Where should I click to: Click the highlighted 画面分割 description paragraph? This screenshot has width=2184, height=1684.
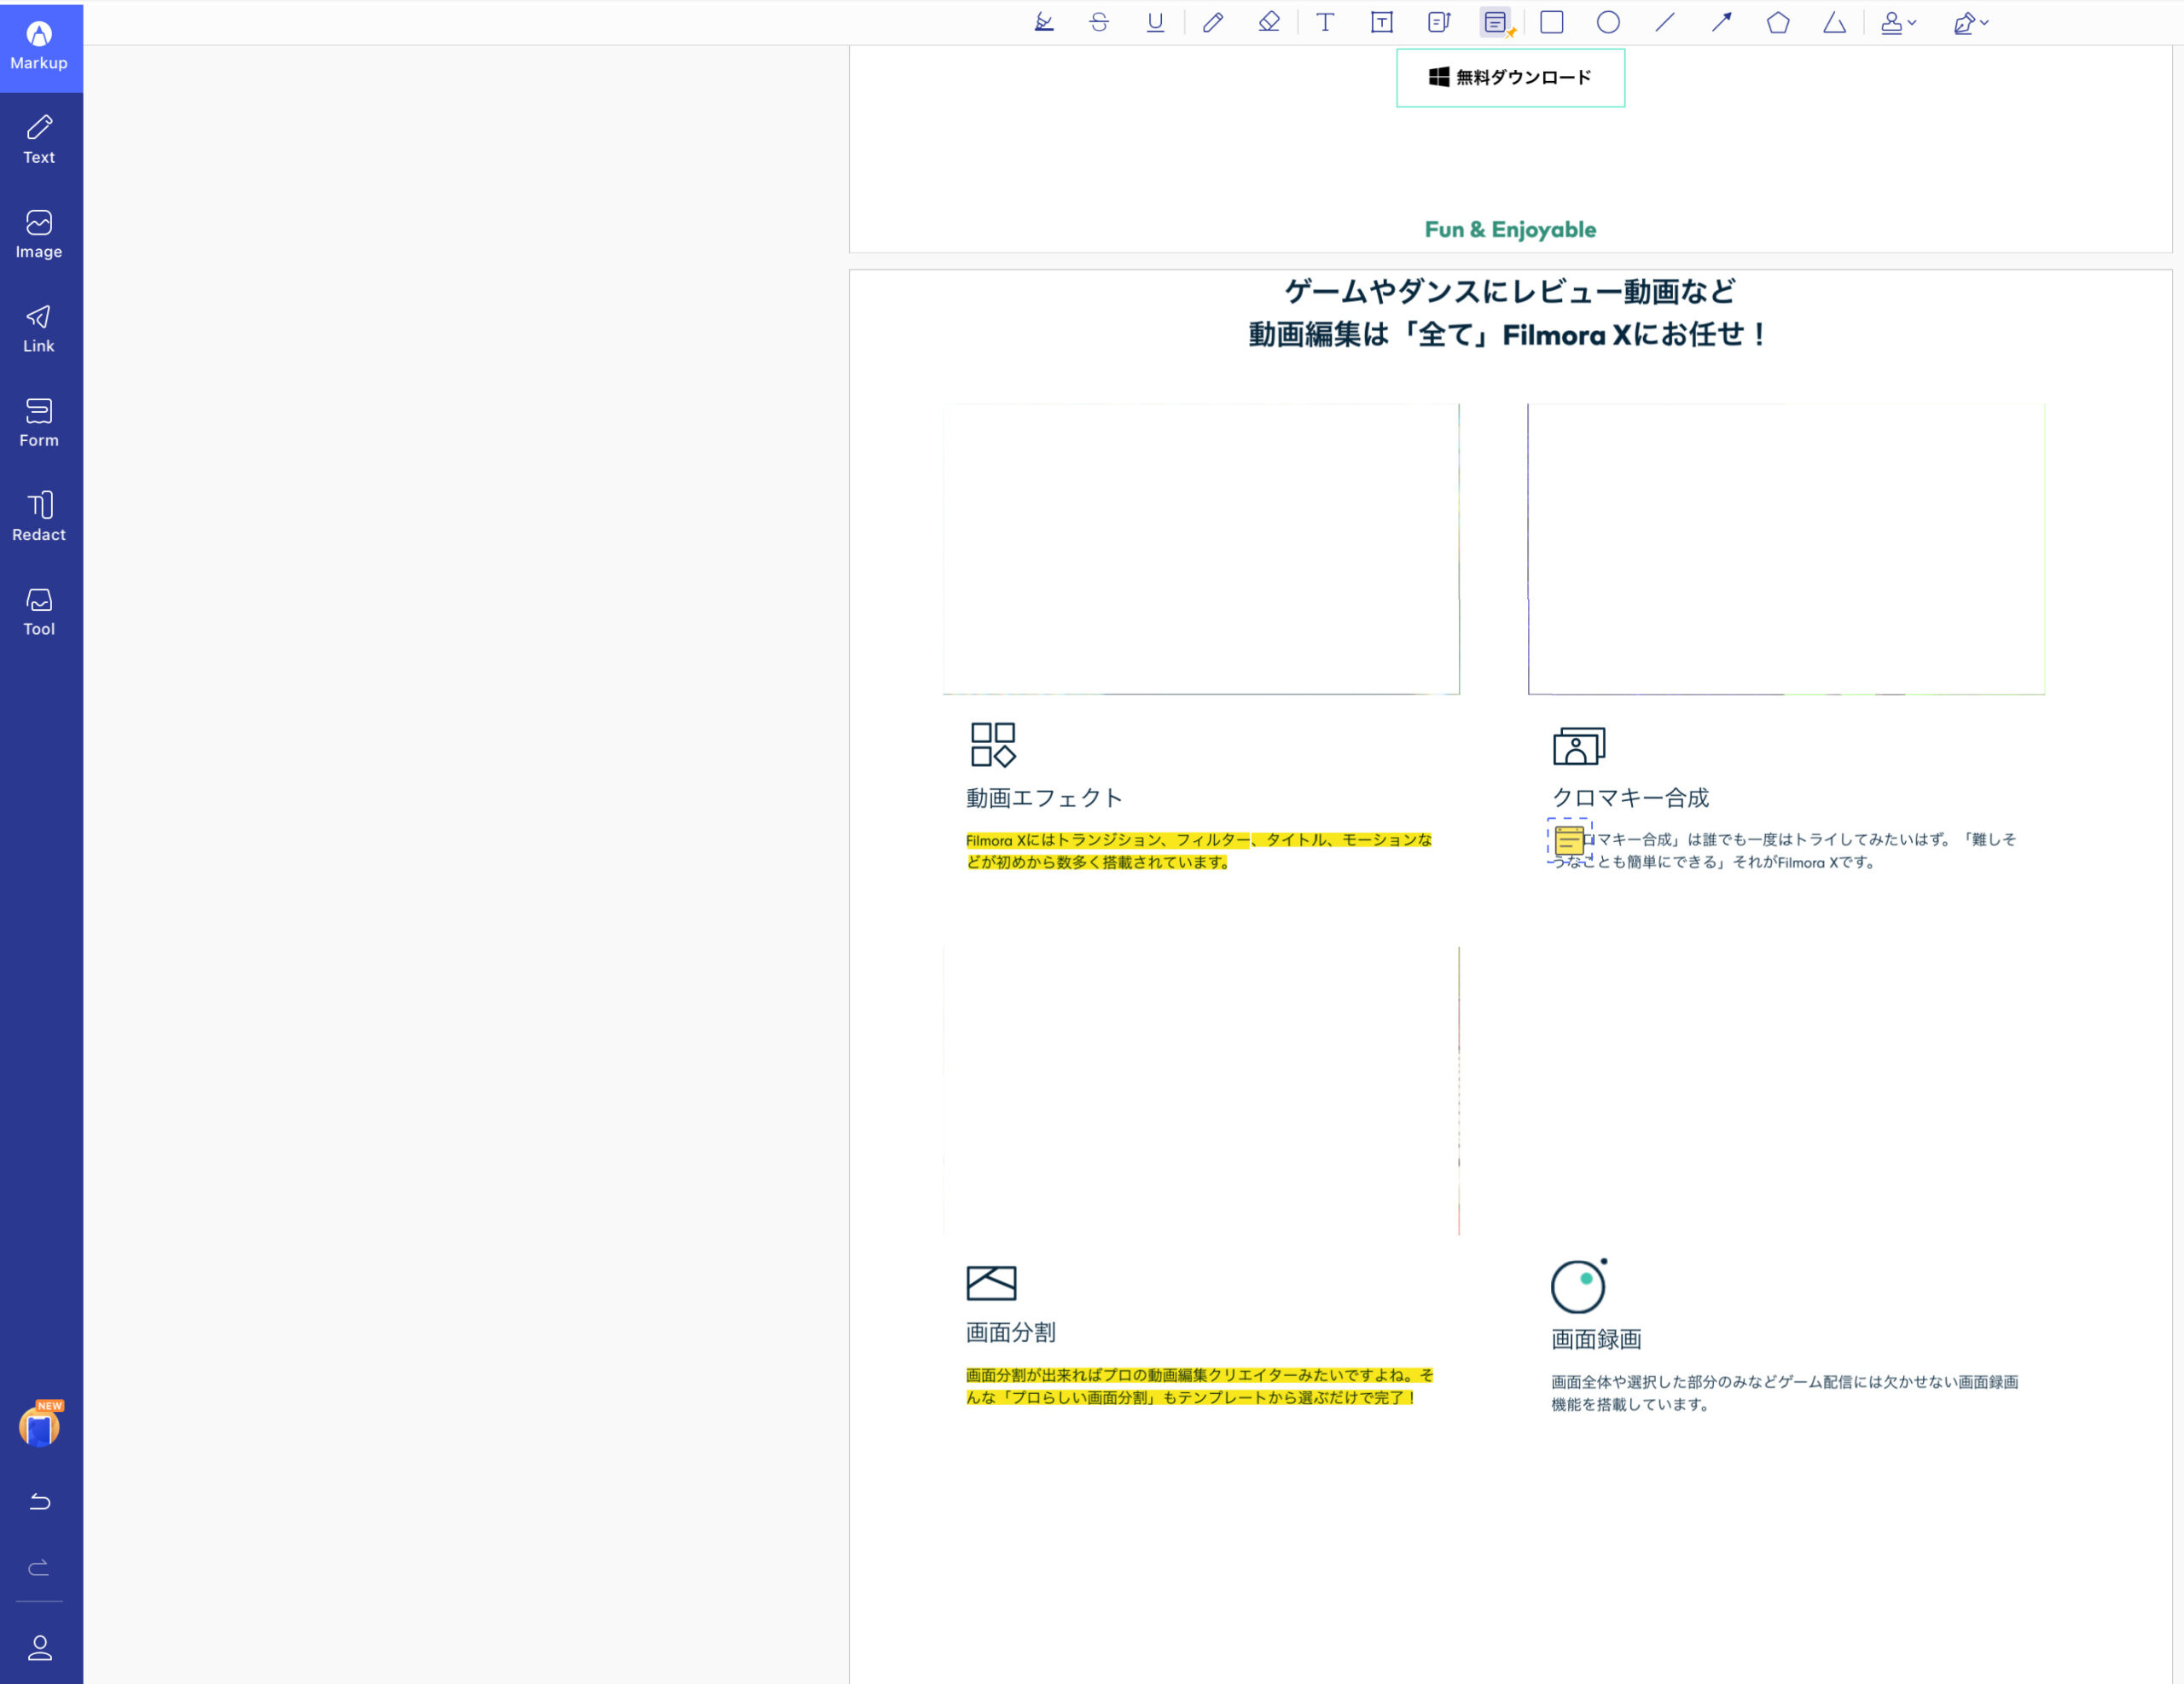click(x=1199, y=1387)
